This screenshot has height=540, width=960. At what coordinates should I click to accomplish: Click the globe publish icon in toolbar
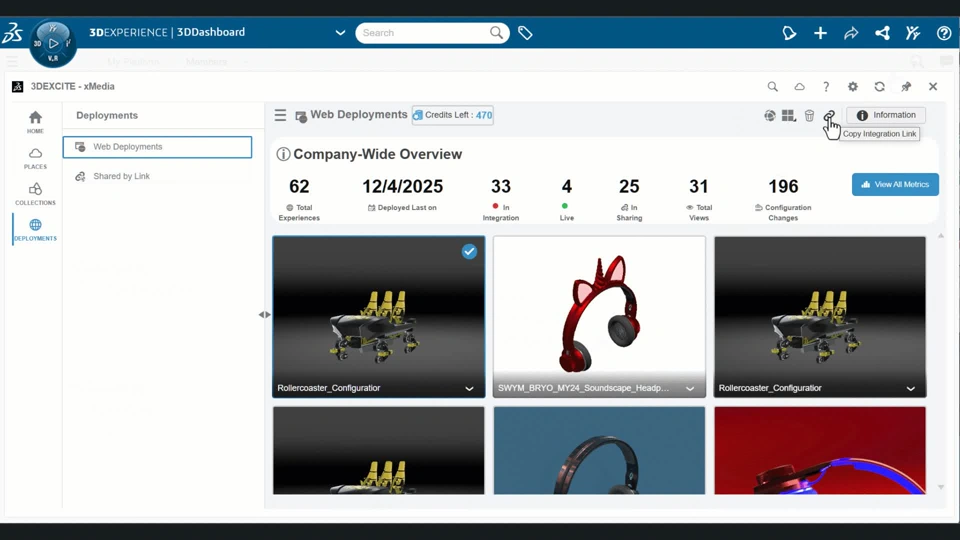[770, 116]
